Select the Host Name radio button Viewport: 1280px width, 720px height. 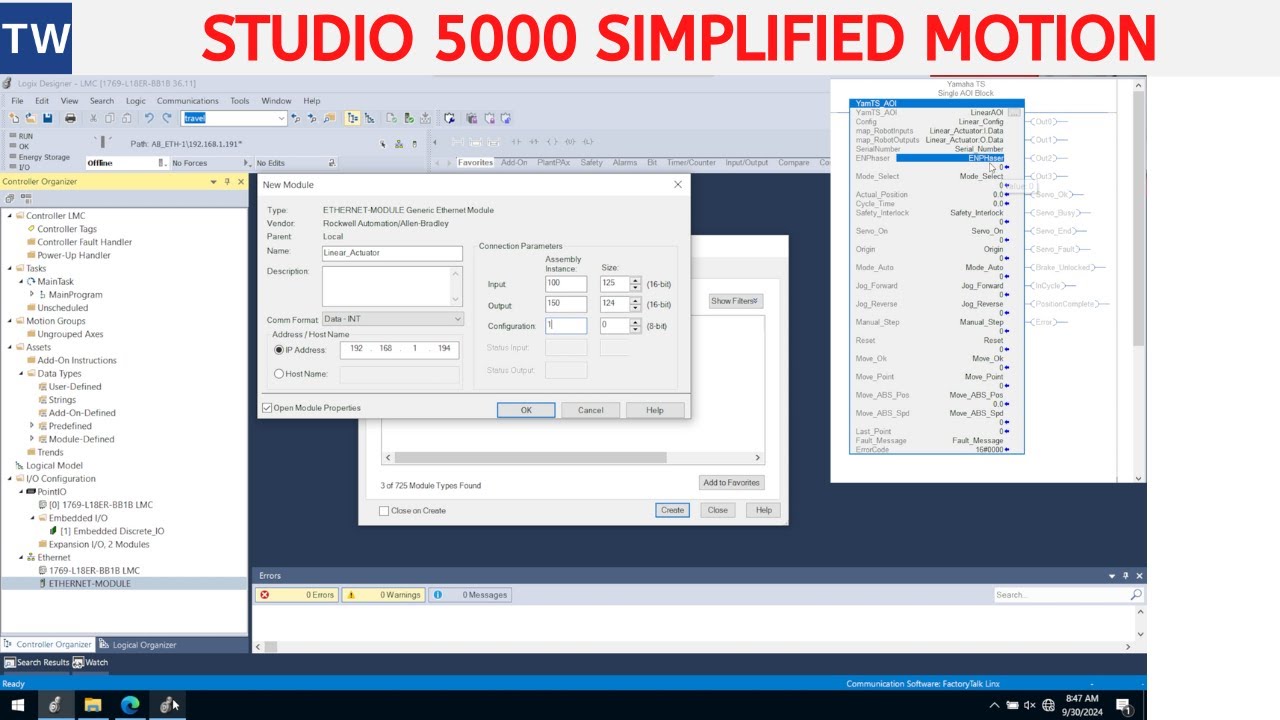tap(279, 374)
